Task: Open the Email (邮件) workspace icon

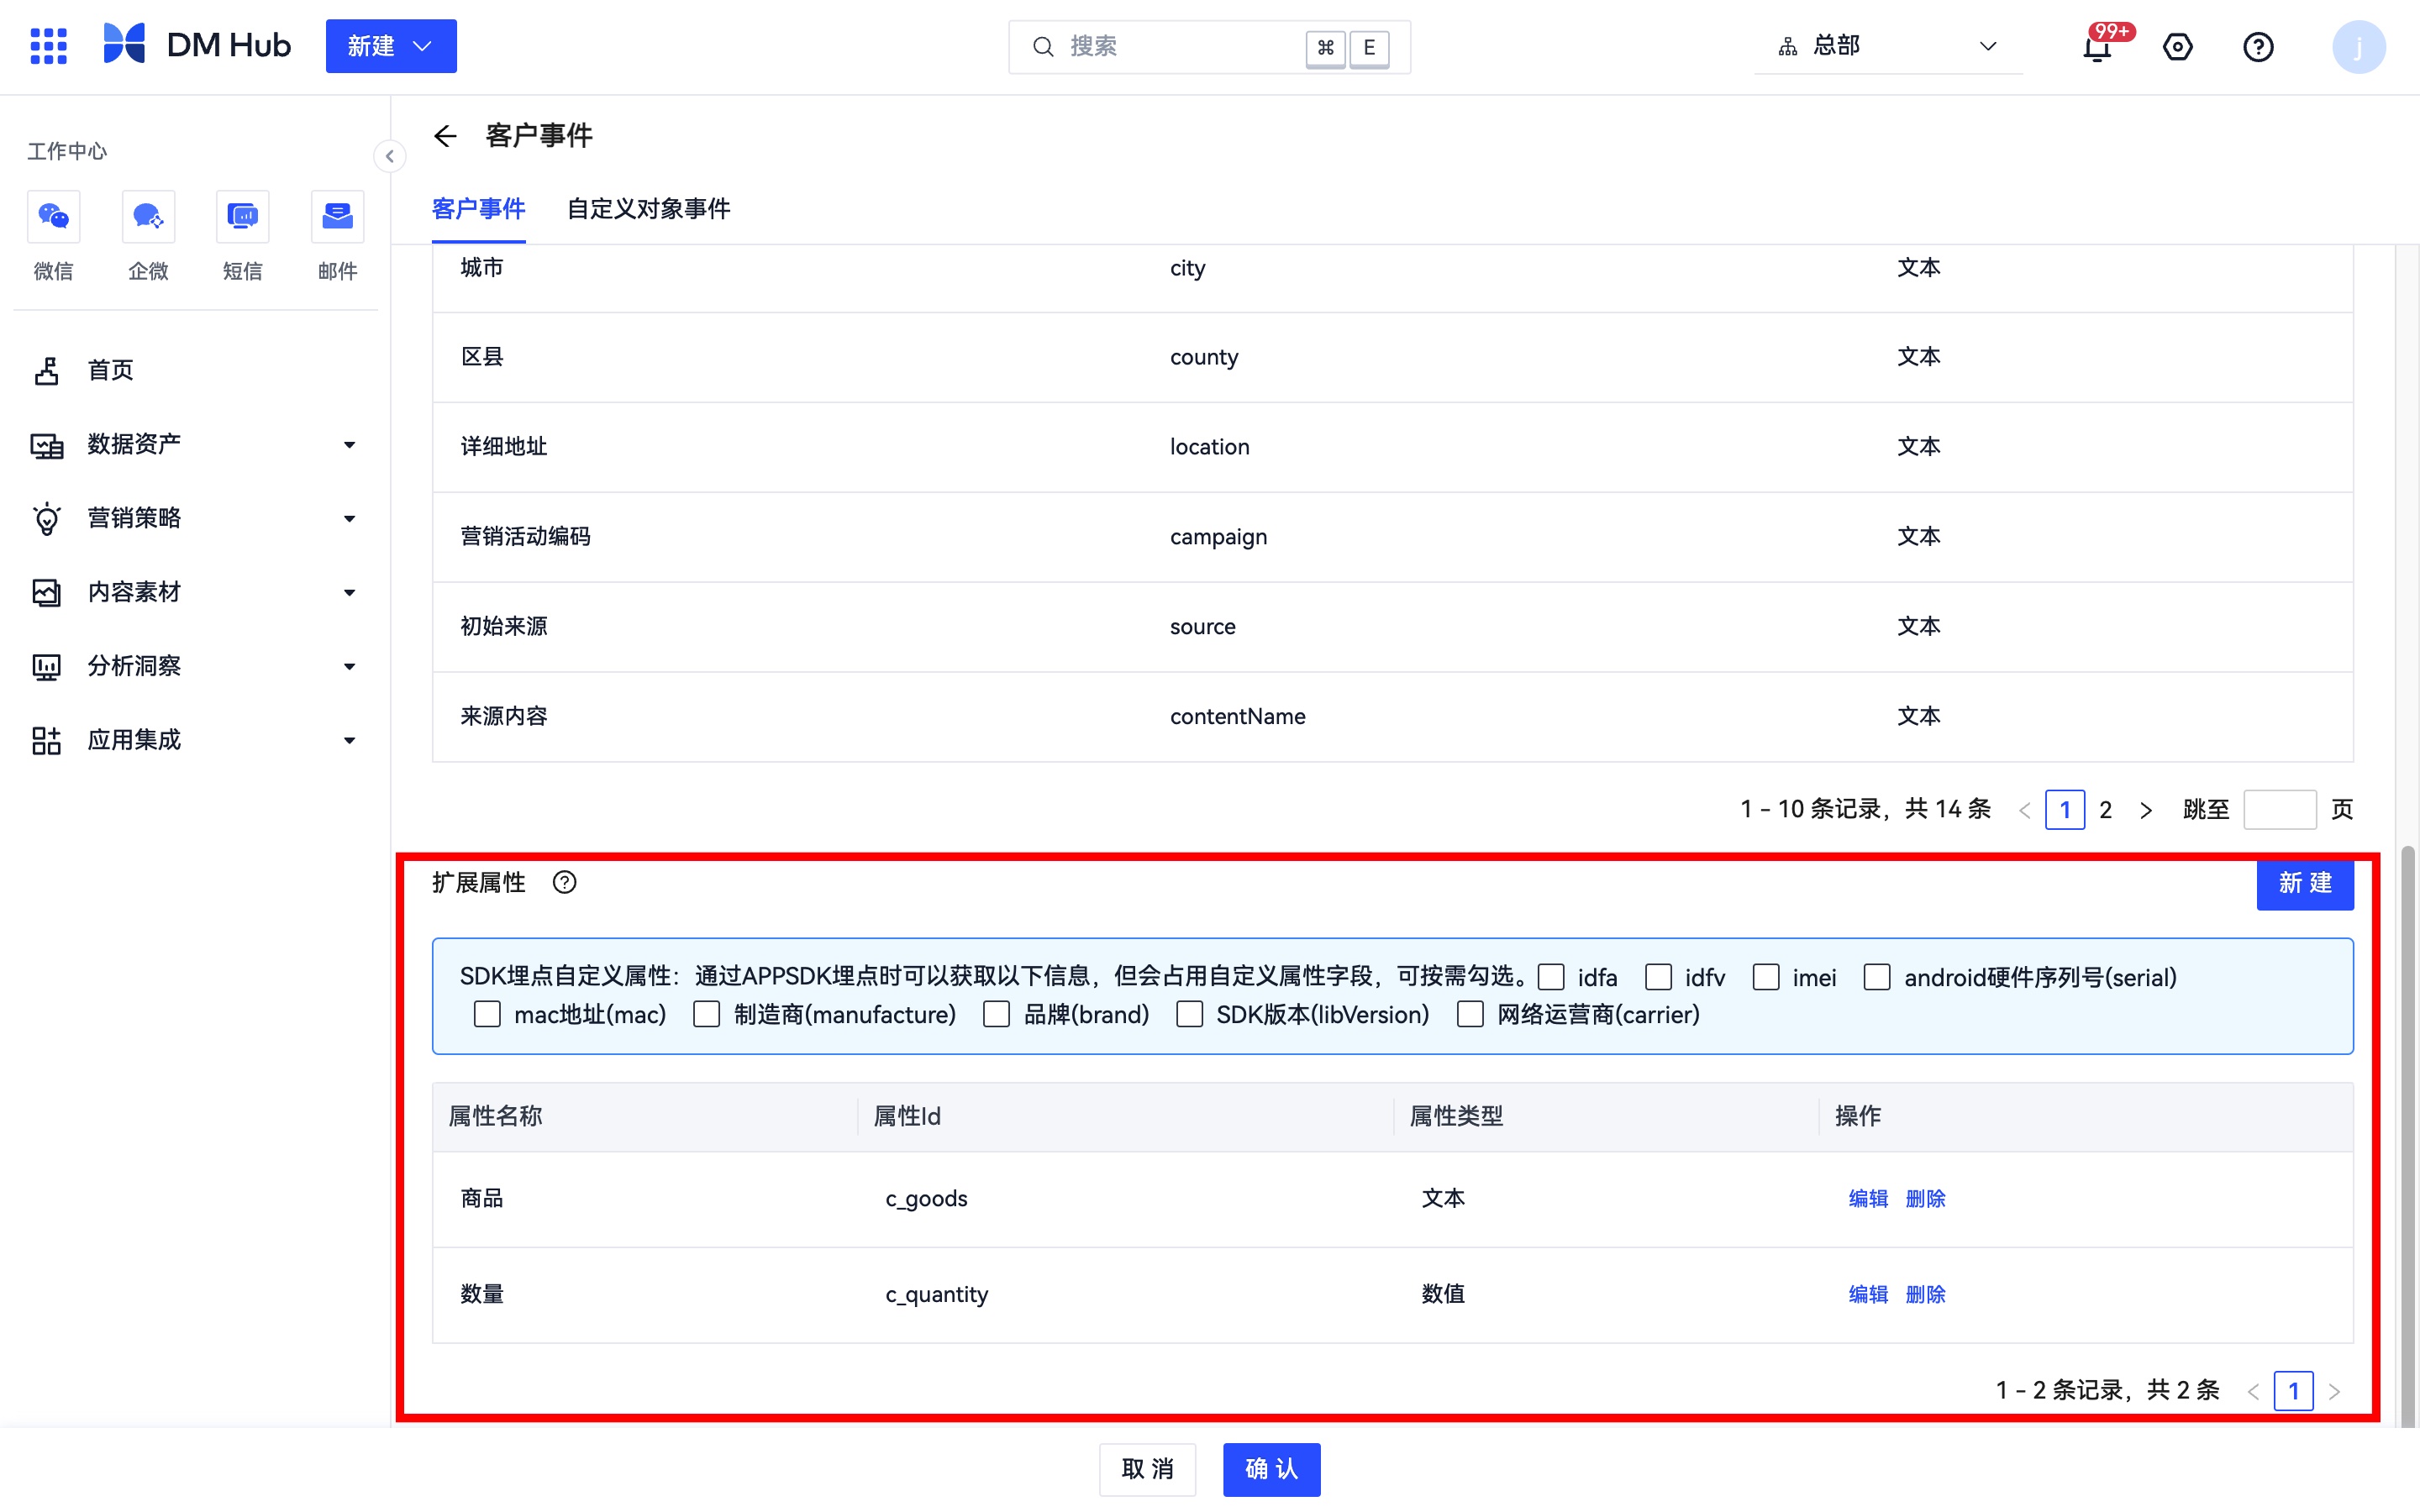Action: tap(337, 216)
